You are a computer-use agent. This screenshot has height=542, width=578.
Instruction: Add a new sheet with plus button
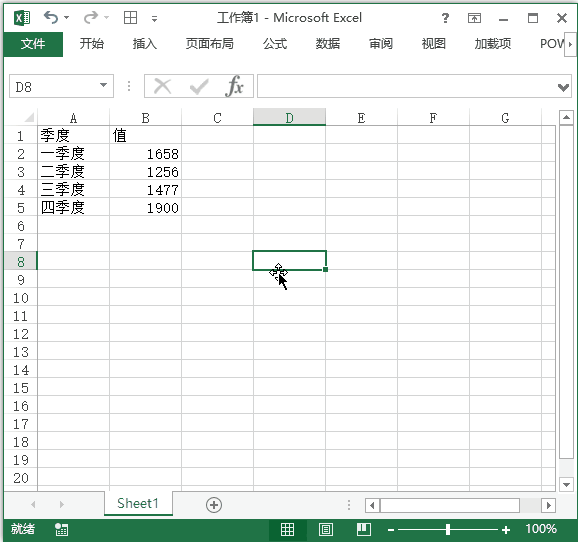(x=214, y=505)
